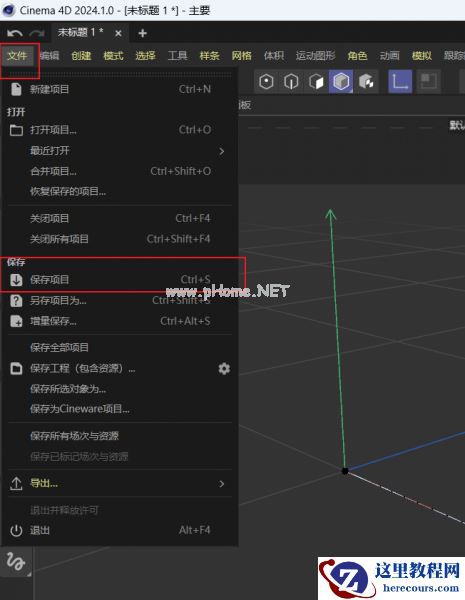
Task: Click the question mark save-as icon
Action: point(16,300)
